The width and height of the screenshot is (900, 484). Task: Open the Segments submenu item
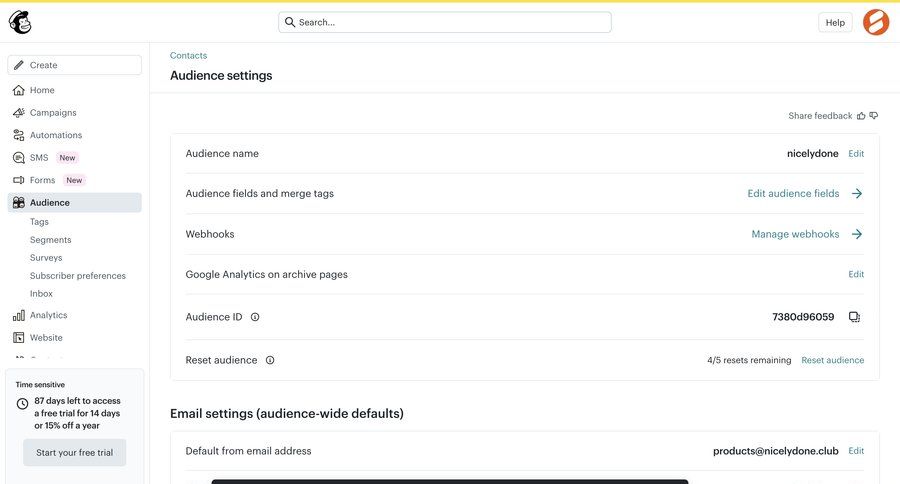click(x=51, y=240)
